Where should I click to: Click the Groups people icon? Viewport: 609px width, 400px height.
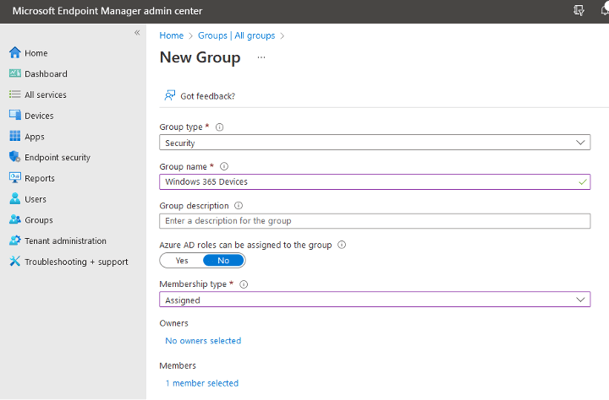(x=15, y=219)
